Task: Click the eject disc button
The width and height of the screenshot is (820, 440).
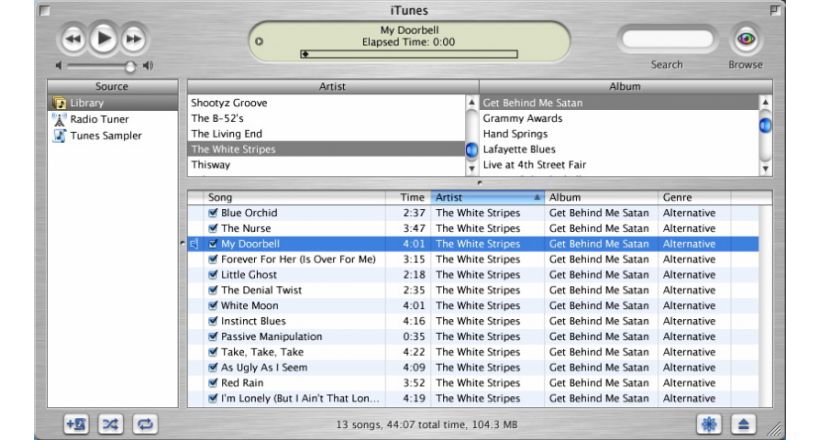Action: point(744,424)
